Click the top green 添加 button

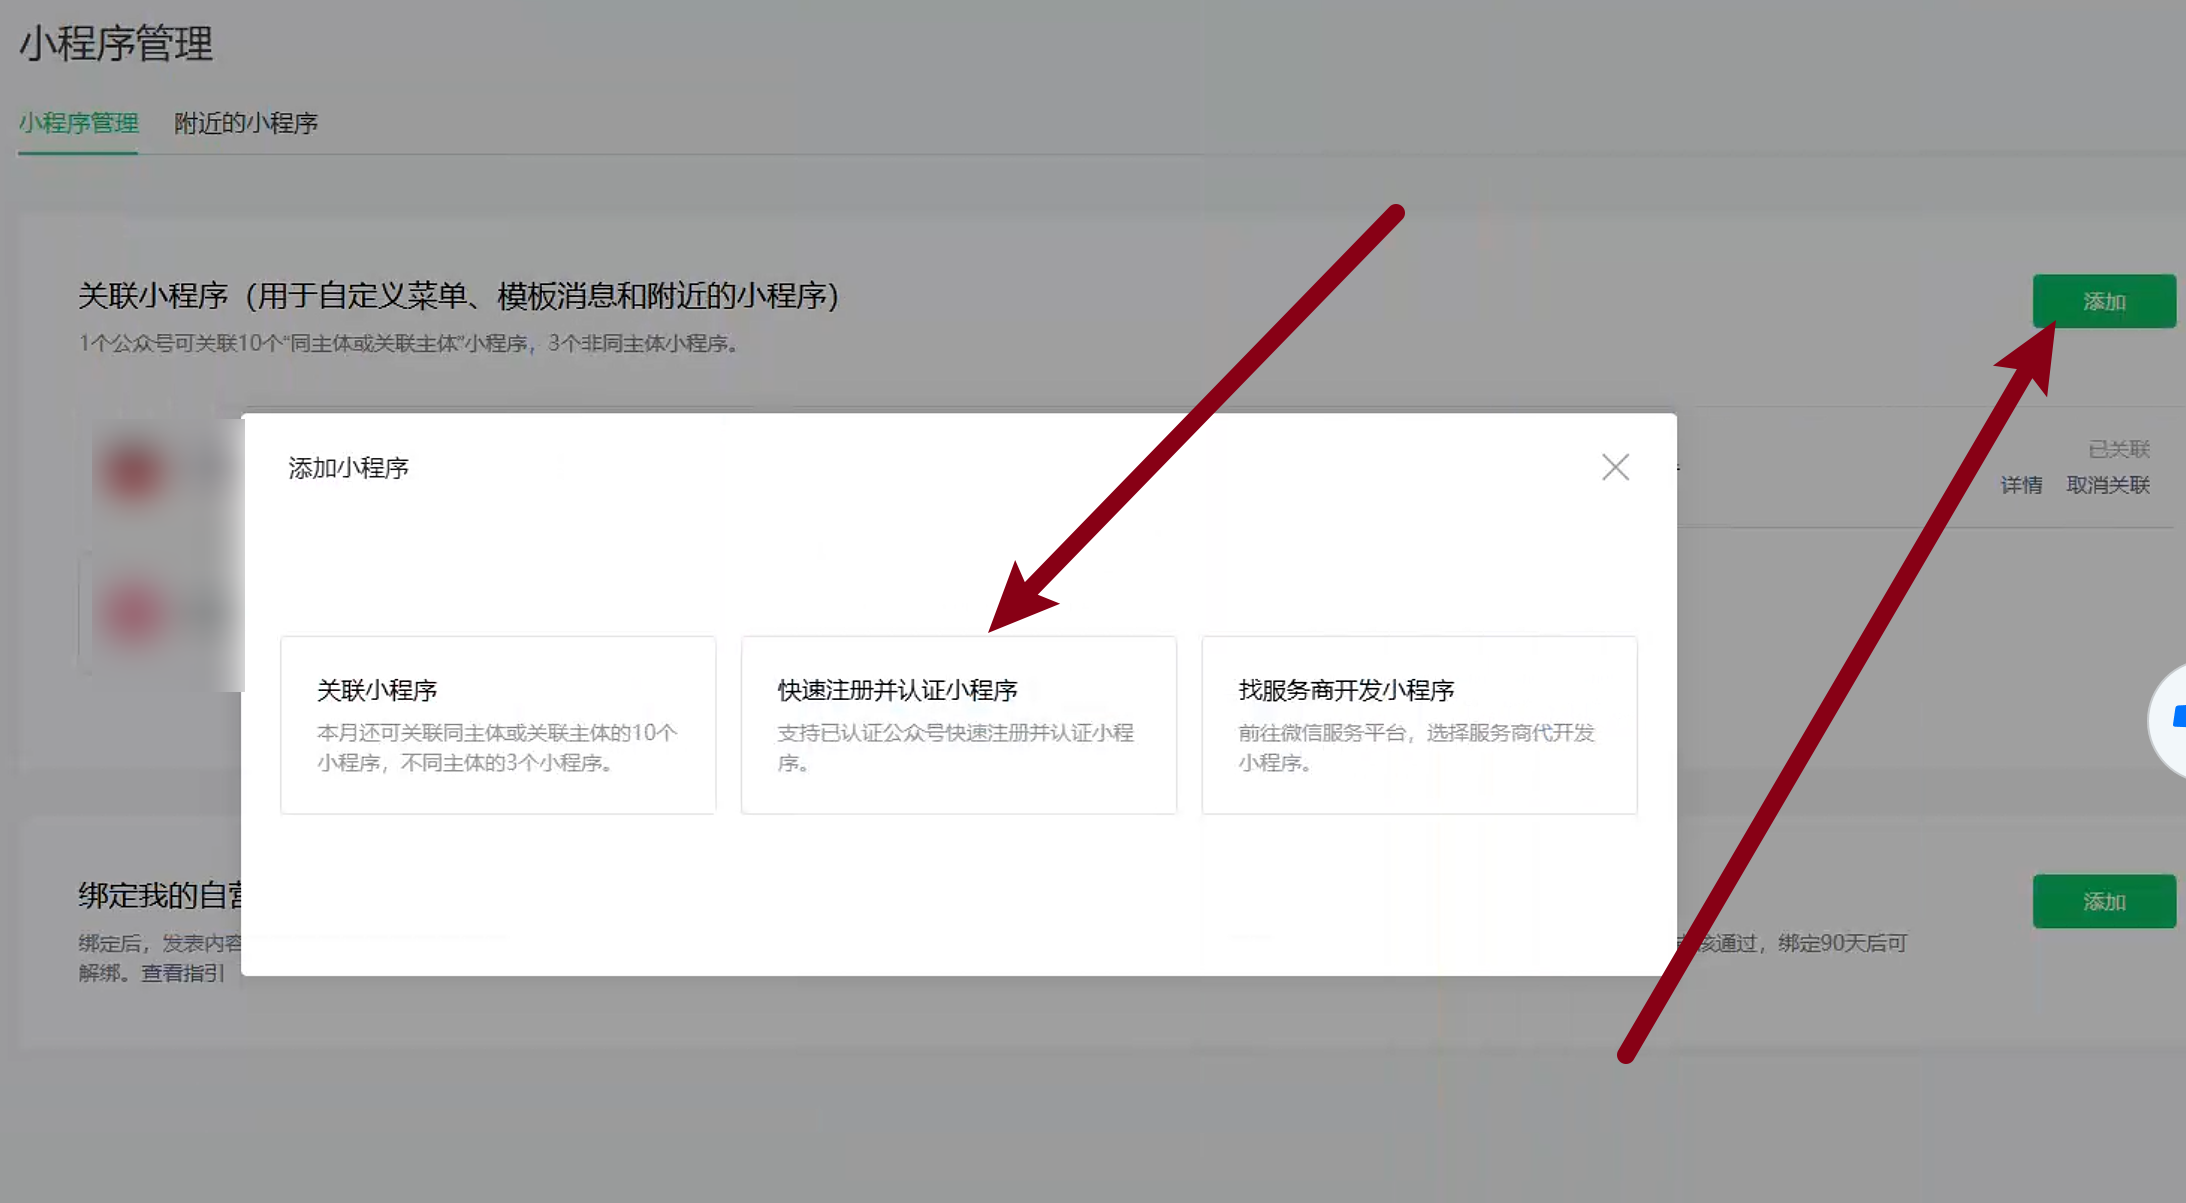(2104, 300)
